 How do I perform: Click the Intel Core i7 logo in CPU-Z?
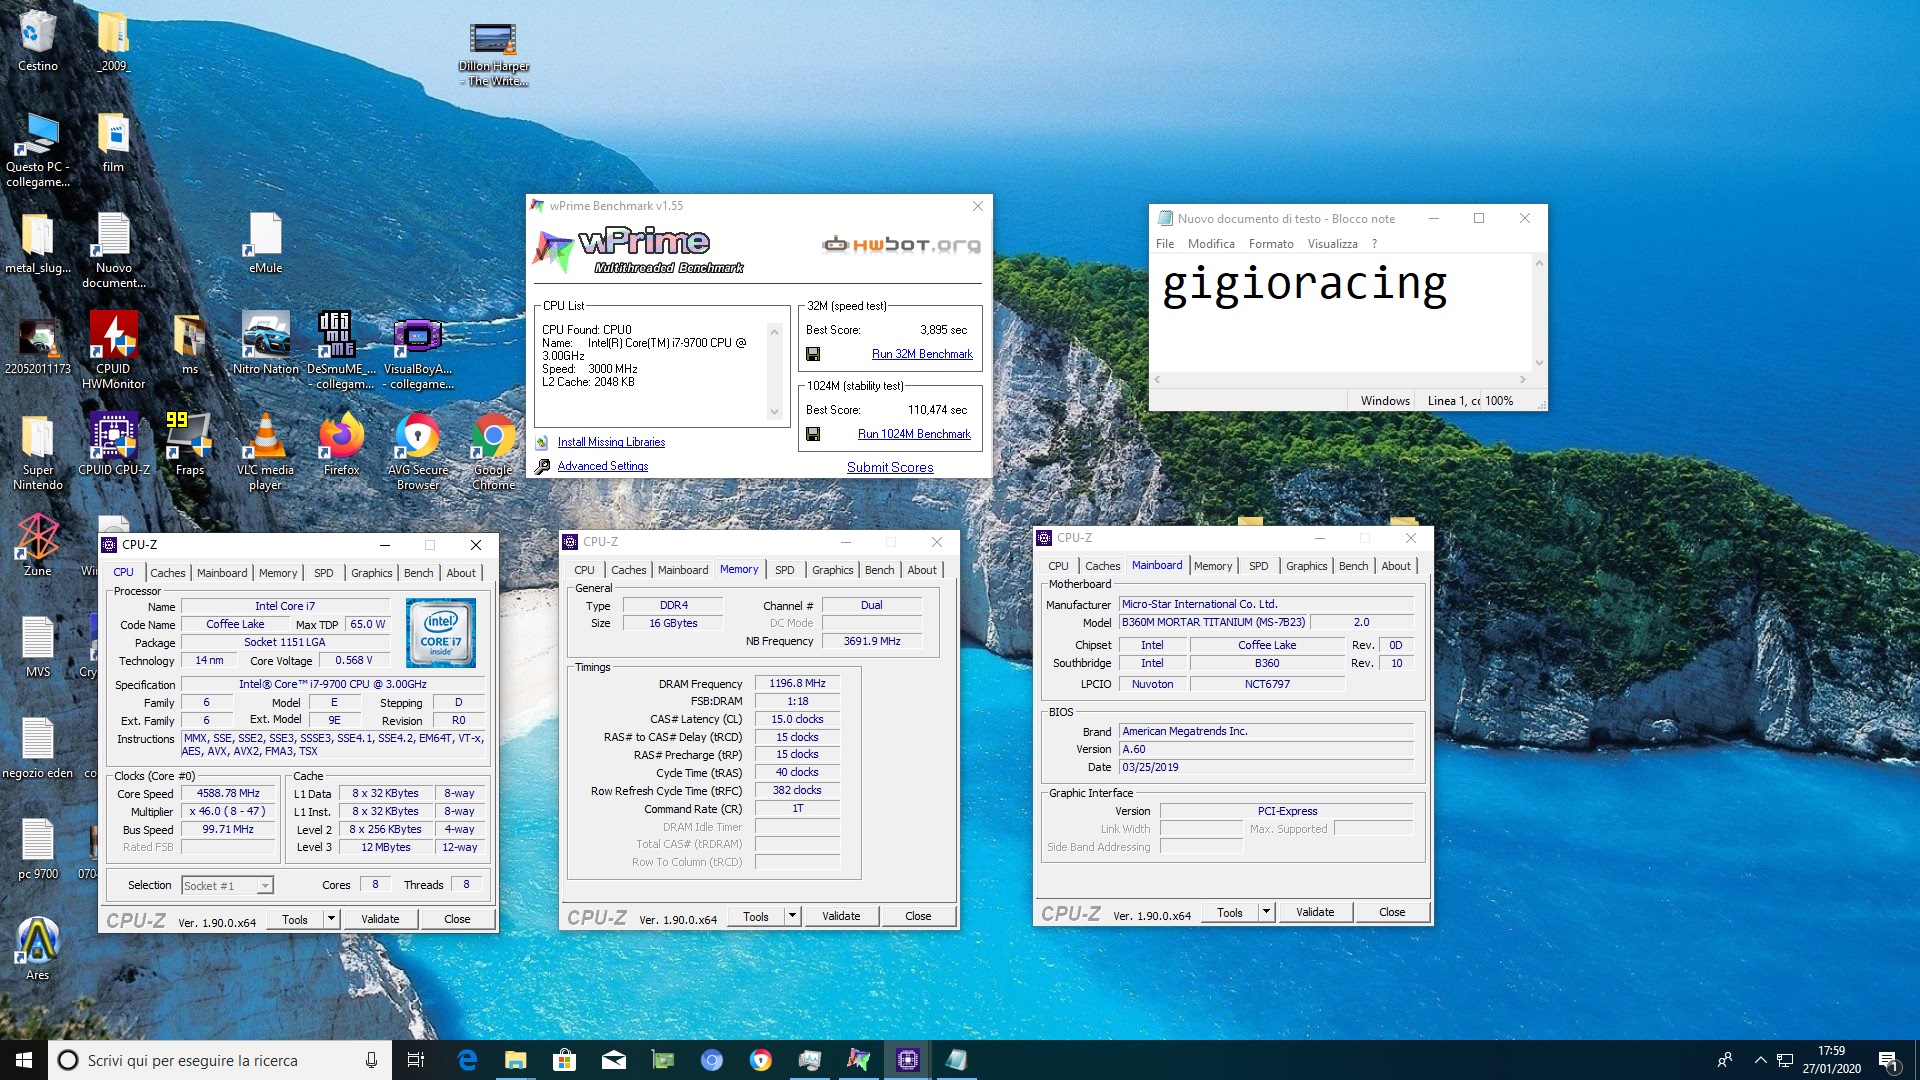click(x=441, y=633)
